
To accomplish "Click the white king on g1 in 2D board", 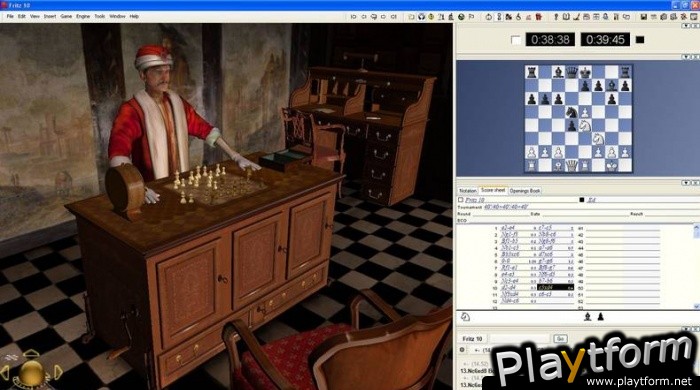I will pyautogui.click(x=612, y=166).
